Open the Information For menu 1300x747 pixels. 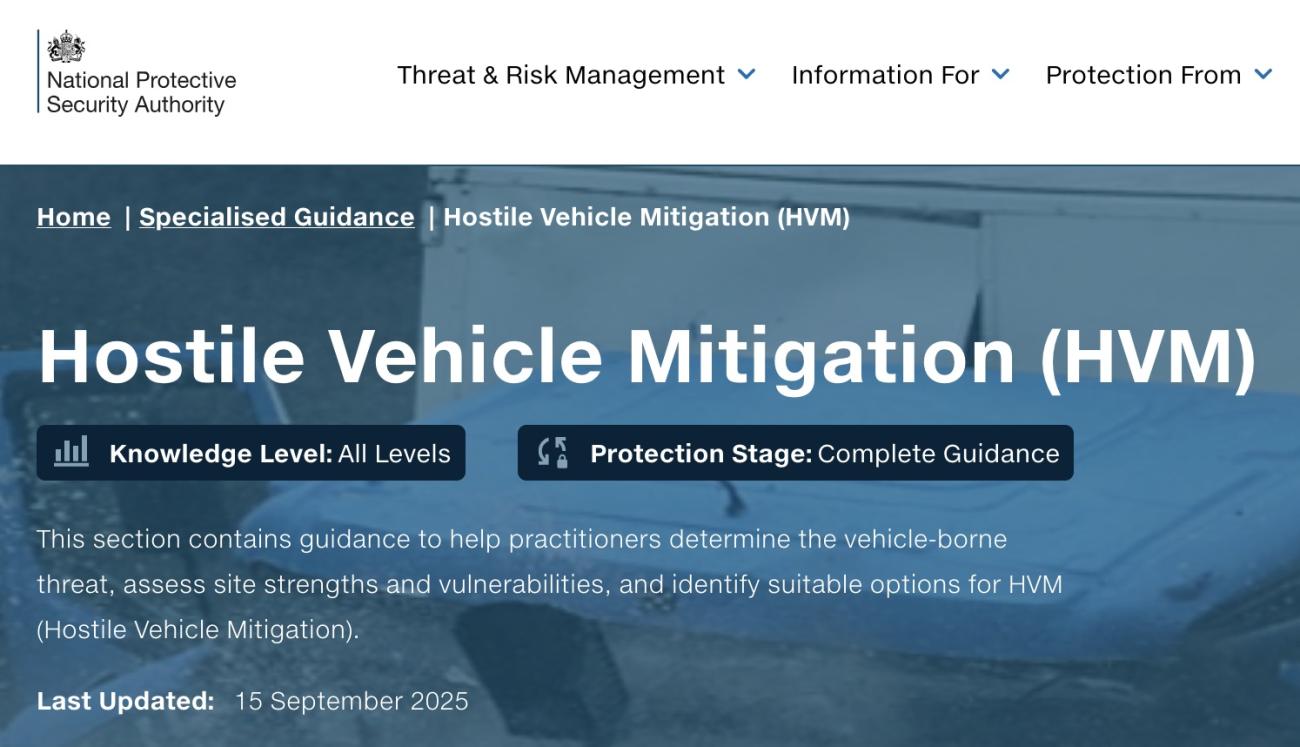[x=885, y=74]
